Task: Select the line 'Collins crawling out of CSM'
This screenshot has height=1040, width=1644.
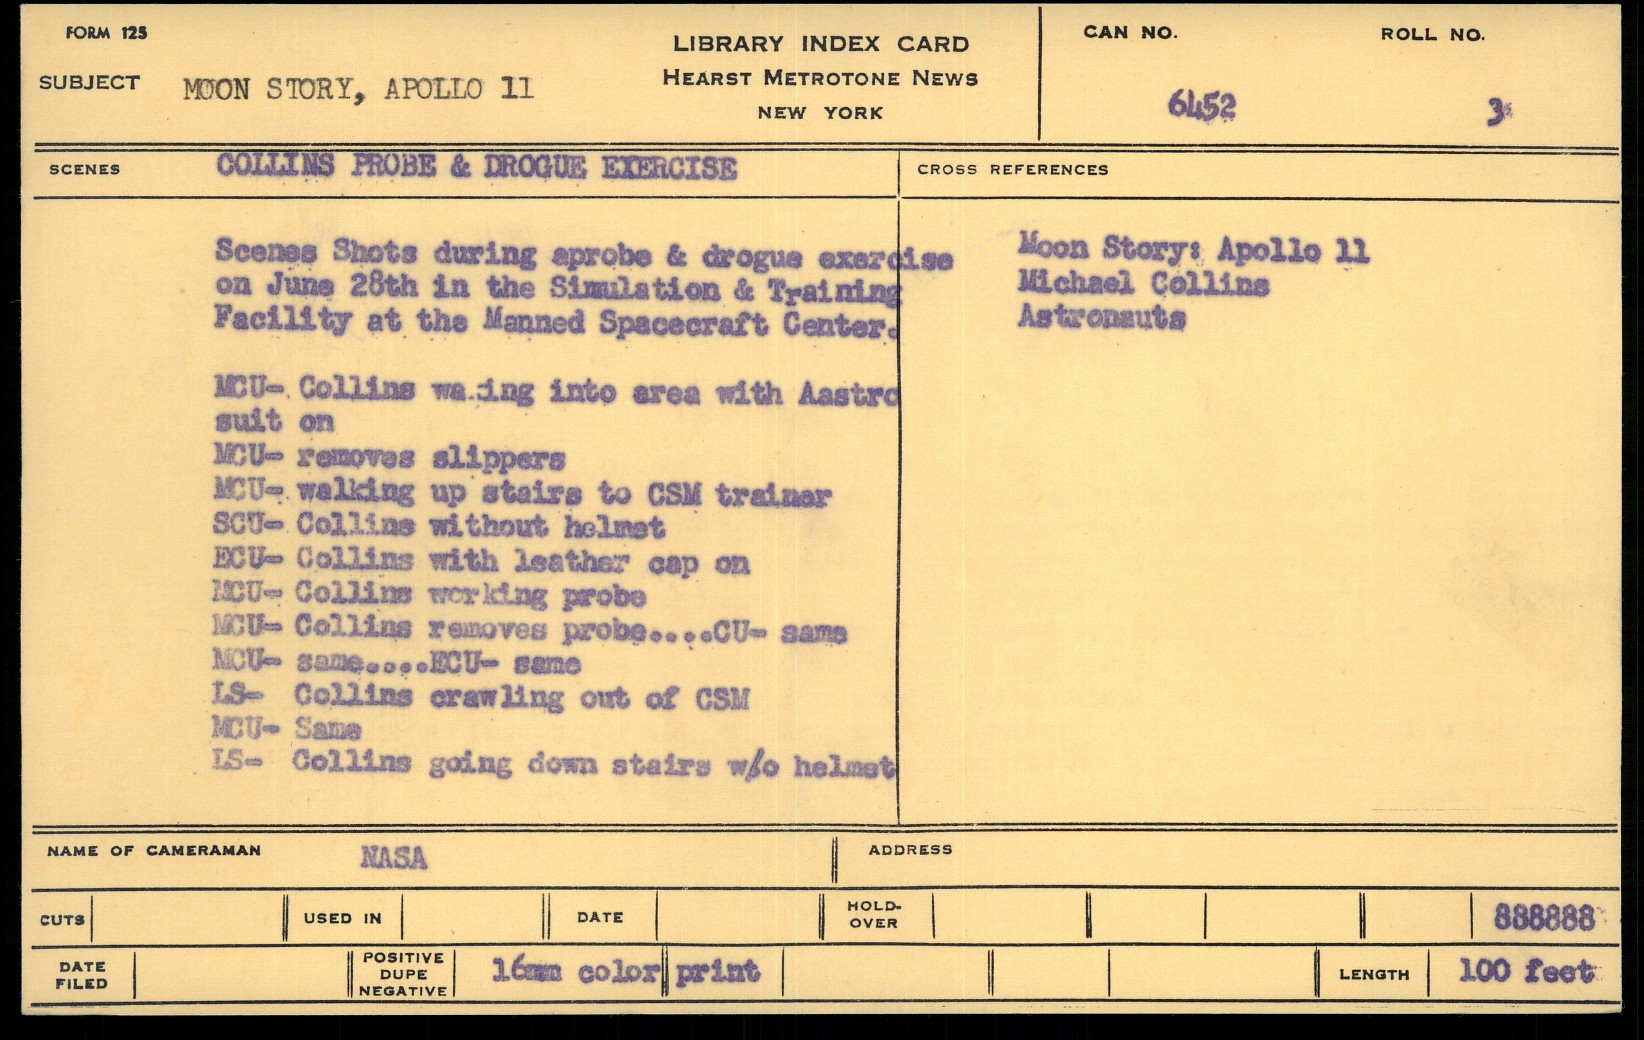Action: [x=520, y=697]
